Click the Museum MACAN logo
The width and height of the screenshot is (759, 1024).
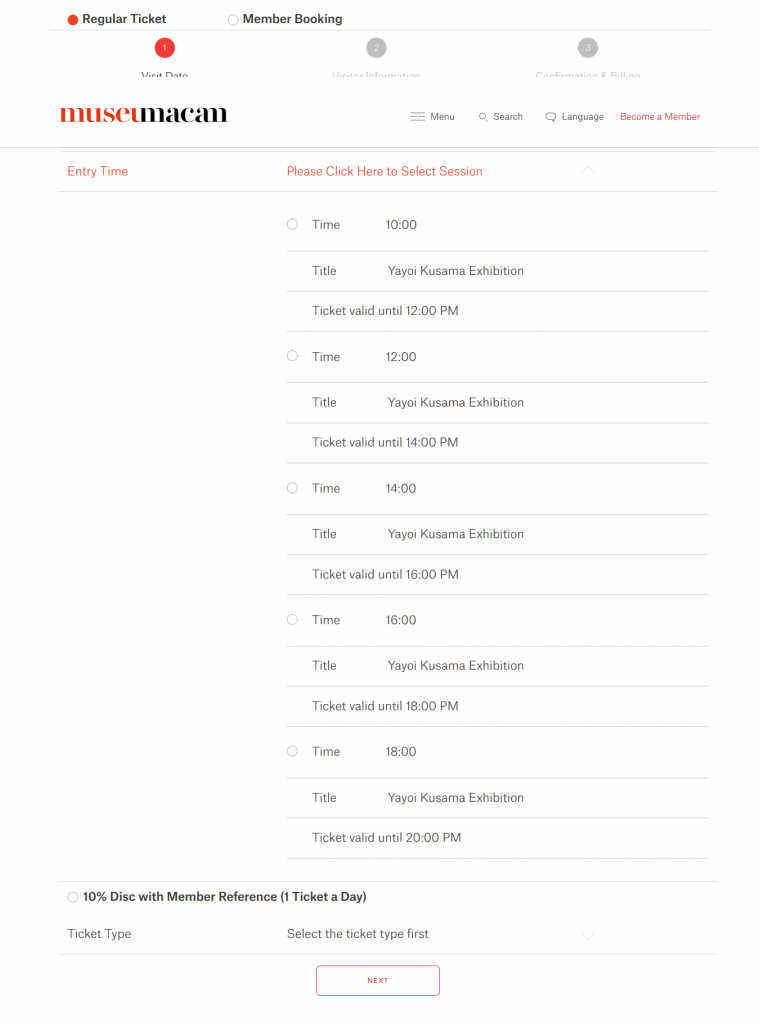click(x=144, y=115)
